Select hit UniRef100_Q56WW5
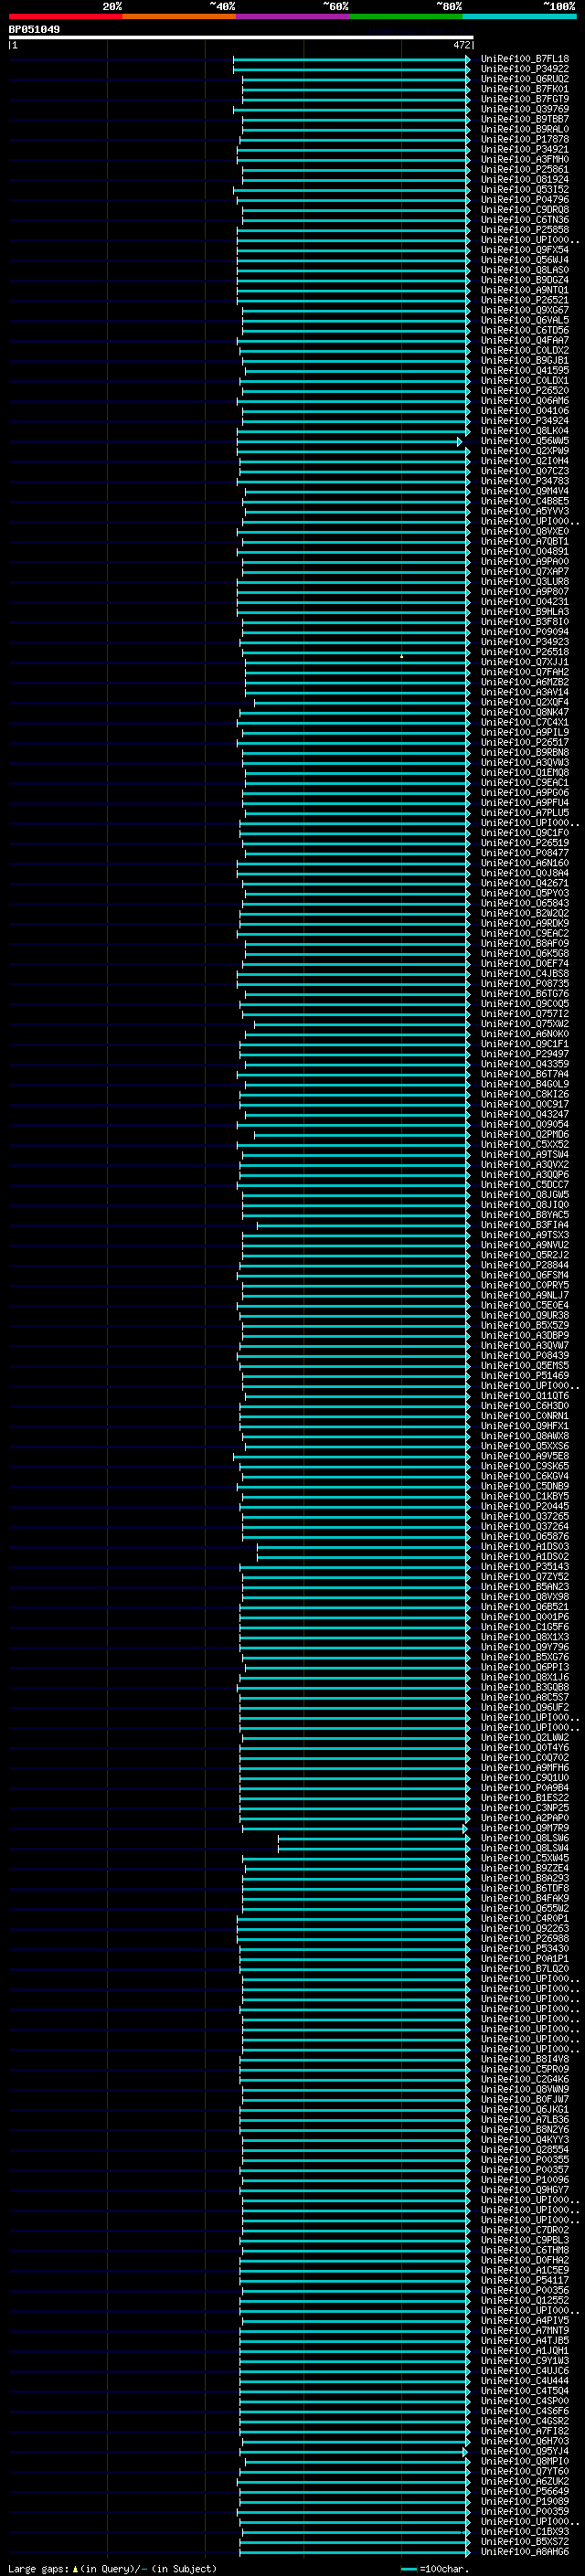 click(524, 441)
